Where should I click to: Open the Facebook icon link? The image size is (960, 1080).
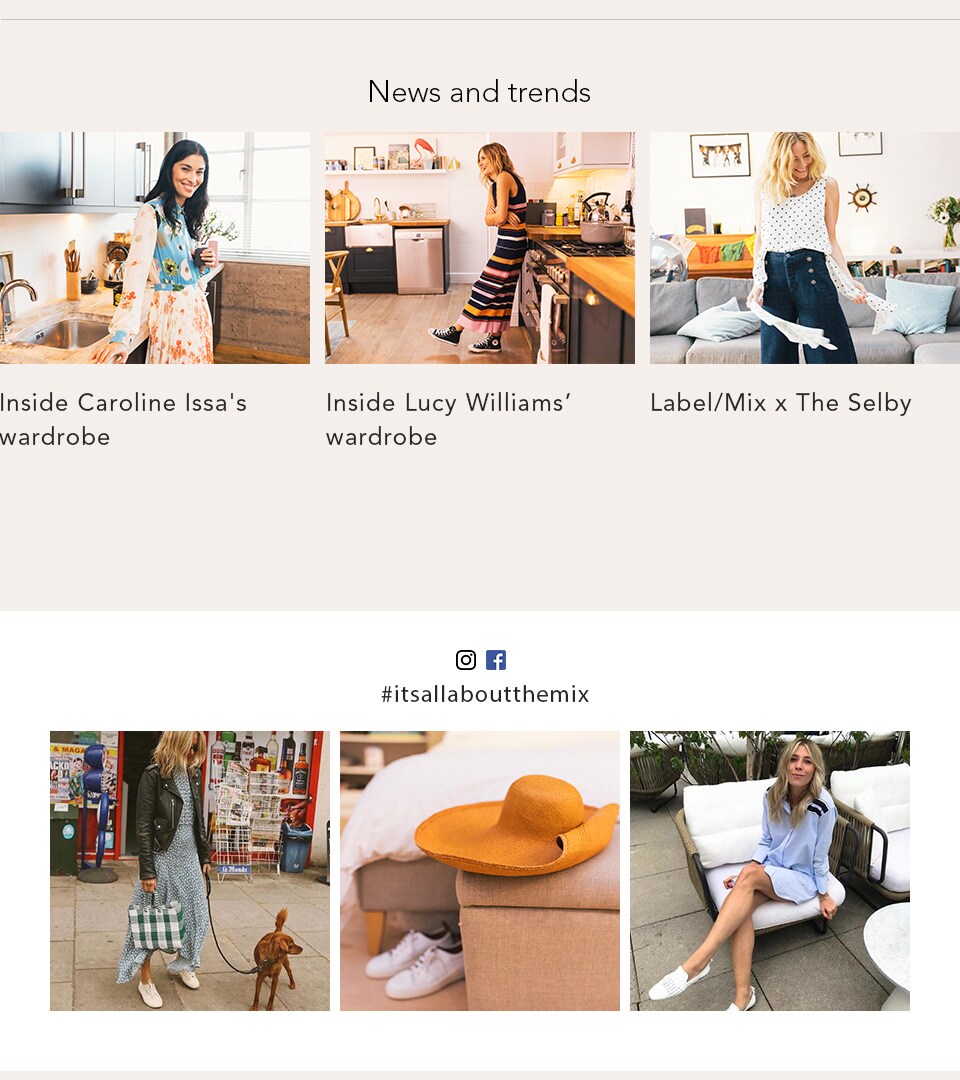click(496, 660)
